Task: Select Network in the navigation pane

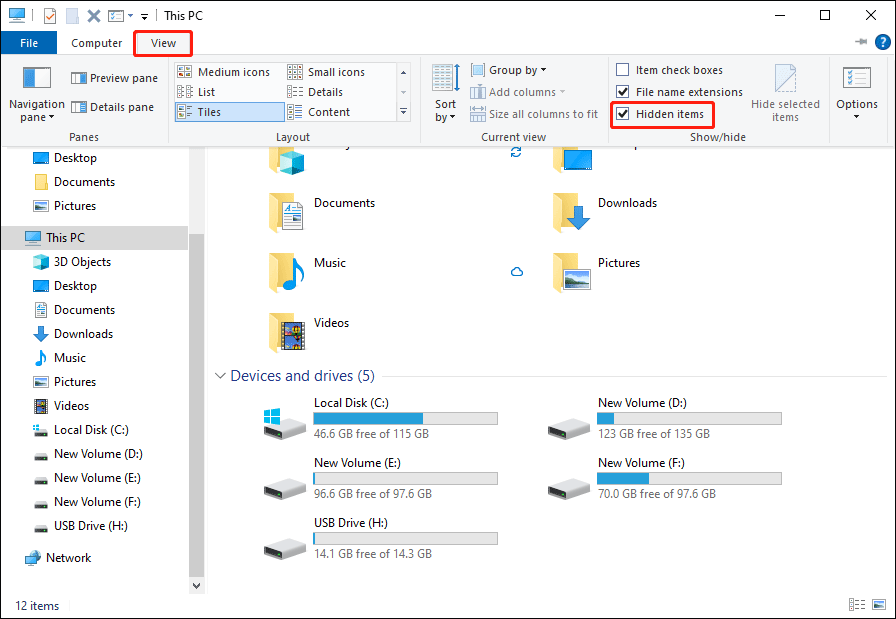Action: [68, 557]
